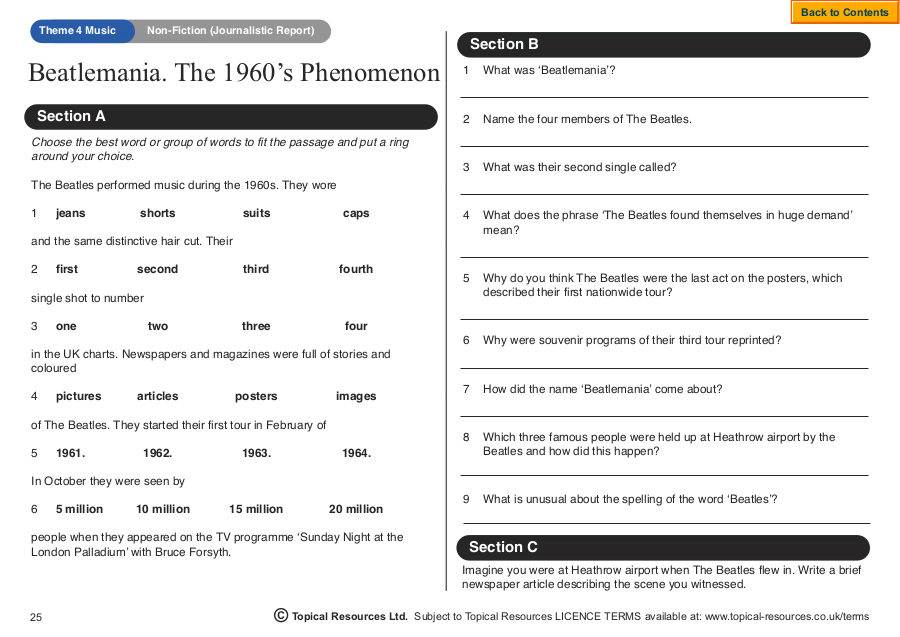Circle the 'fourth' option in row 2
The image size is (900, 637).
tap(356, 269)
